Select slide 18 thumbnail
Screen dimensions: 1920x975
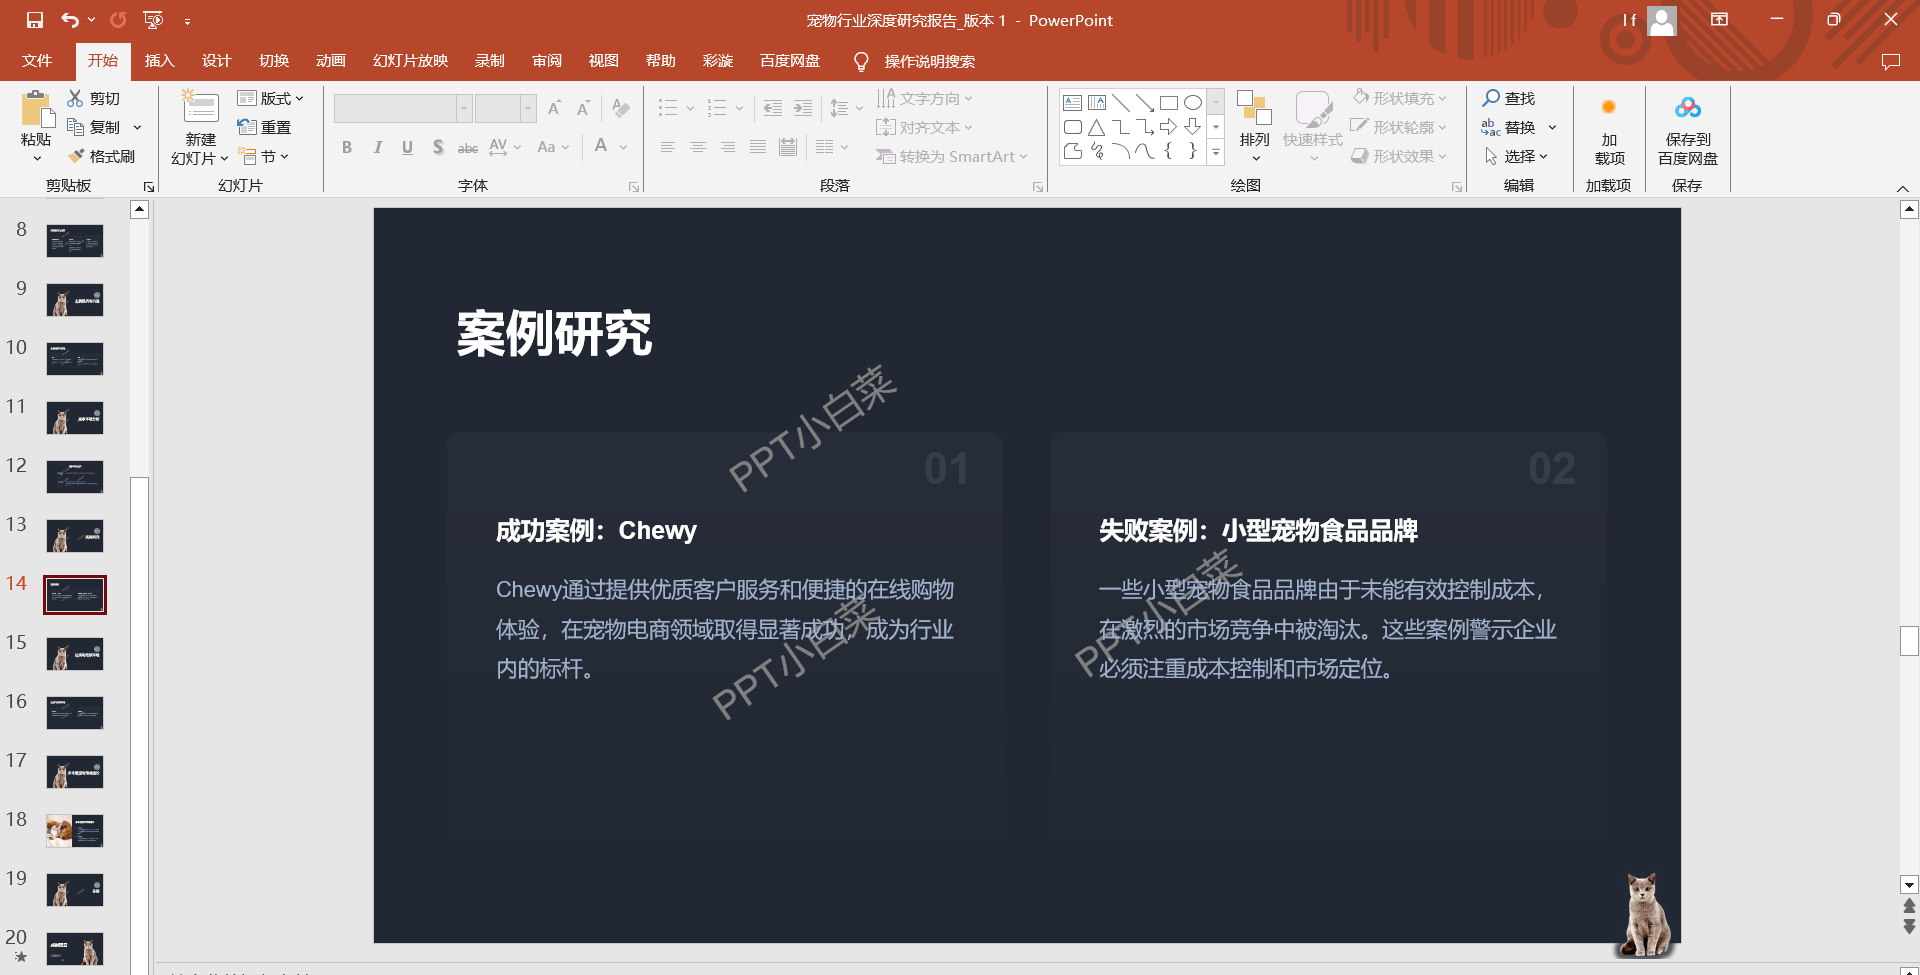point(75,831)
